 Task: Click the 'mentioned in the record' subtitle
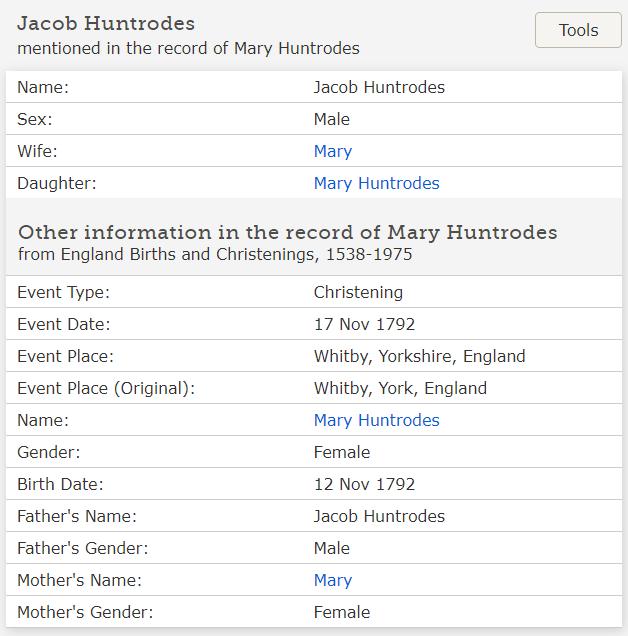pyautogui.click(x=188, y=48)
